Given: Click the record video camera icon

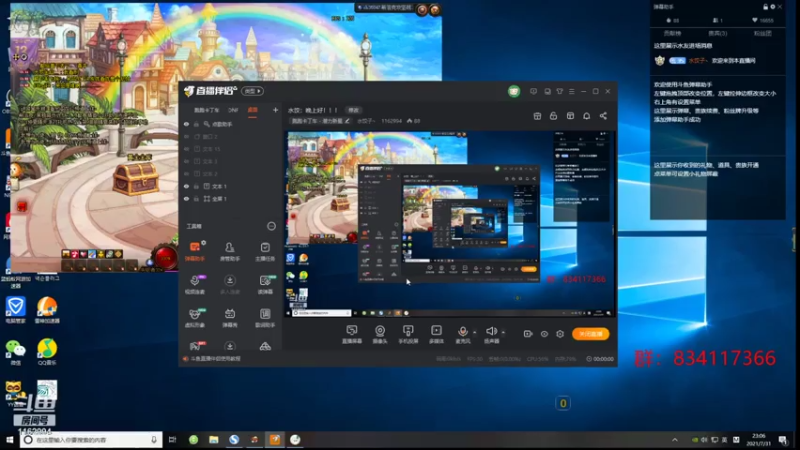Looking at the screenshot, I should click(528, 334).
